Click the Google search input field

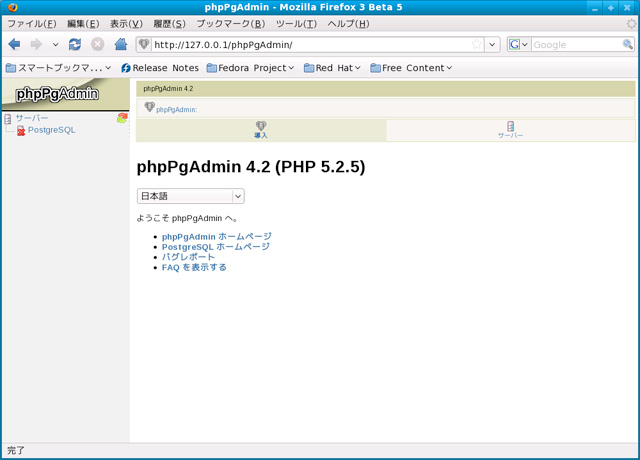576,44
